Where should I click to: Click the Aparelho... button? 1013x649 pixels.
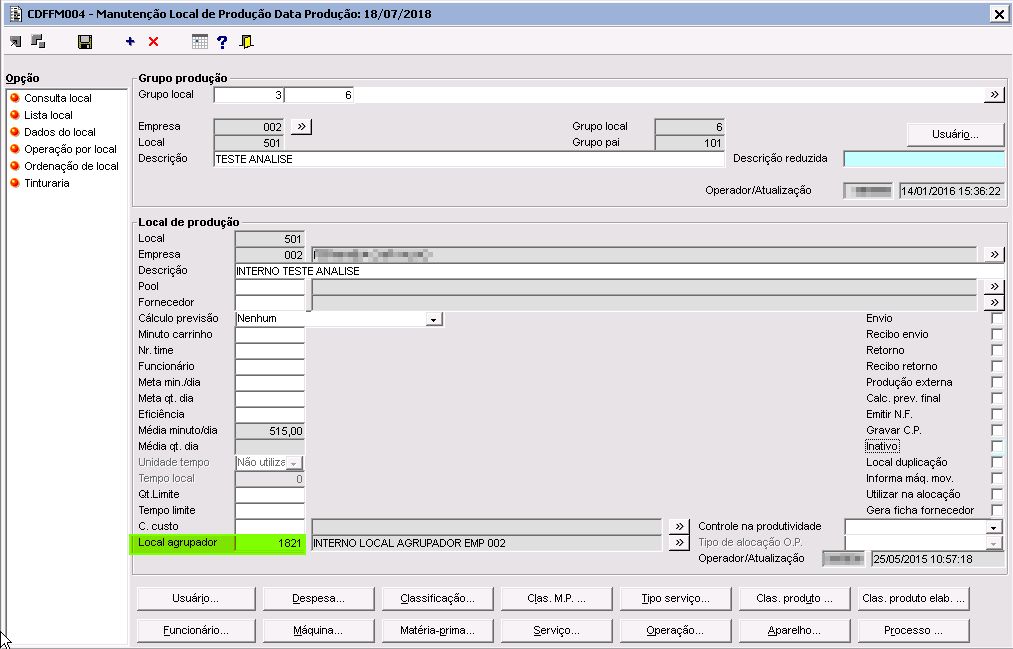click(x=794, y=630)
